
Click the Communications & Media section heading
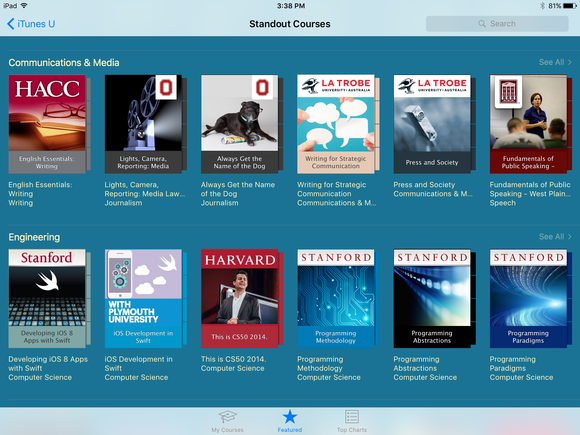(x=64, y=63)
